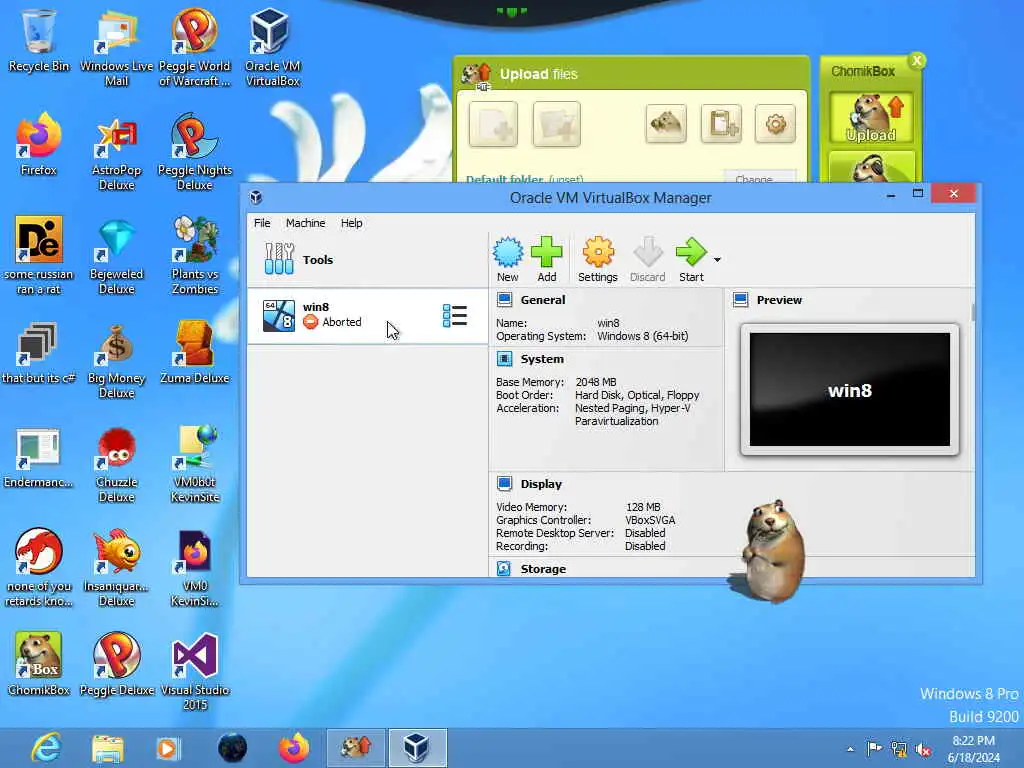Click the VBoxSVGA graphics controller value
Viewport: 1024px width, 768px height.
pyautogui.click(x=650, y=520)
